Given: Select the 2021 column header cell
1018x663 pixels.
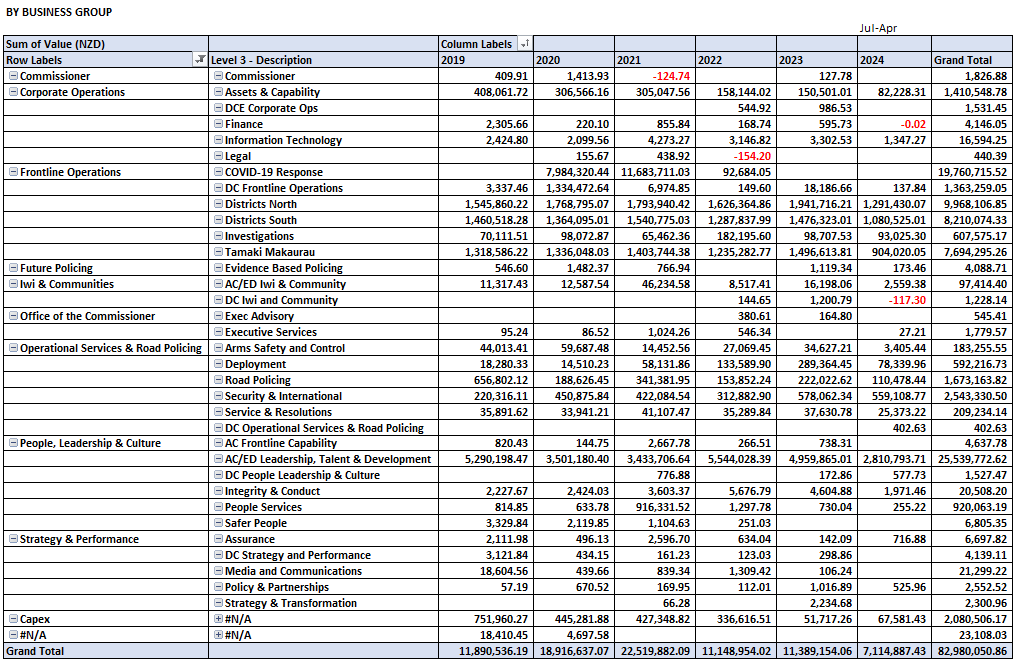Looking at the screenshot, I should click(x=653, y=60).
